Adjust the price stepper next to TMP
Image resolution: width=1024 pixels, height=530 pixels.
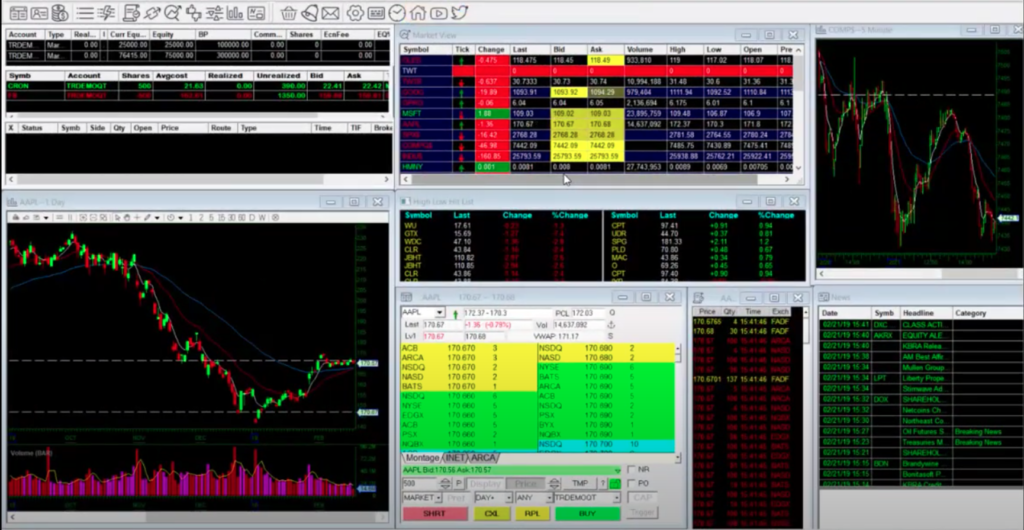(x=554, y=484)
